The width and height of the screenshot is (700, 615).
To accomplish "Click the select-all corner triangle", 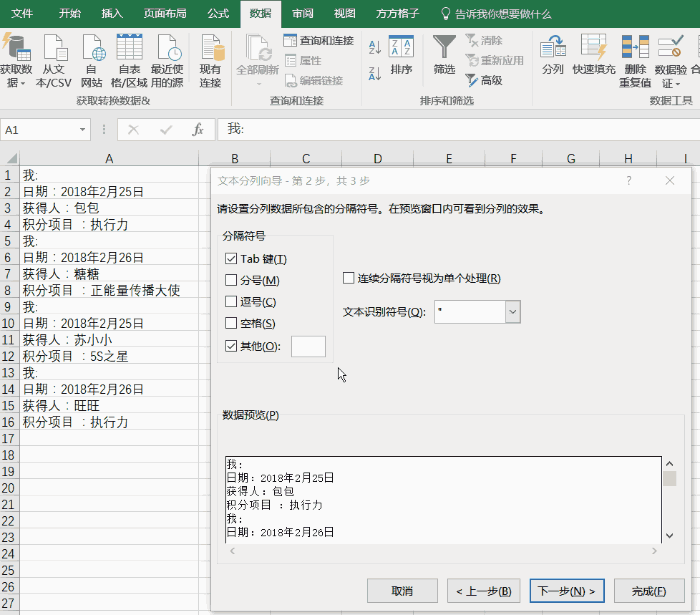I will click(10, 158).
